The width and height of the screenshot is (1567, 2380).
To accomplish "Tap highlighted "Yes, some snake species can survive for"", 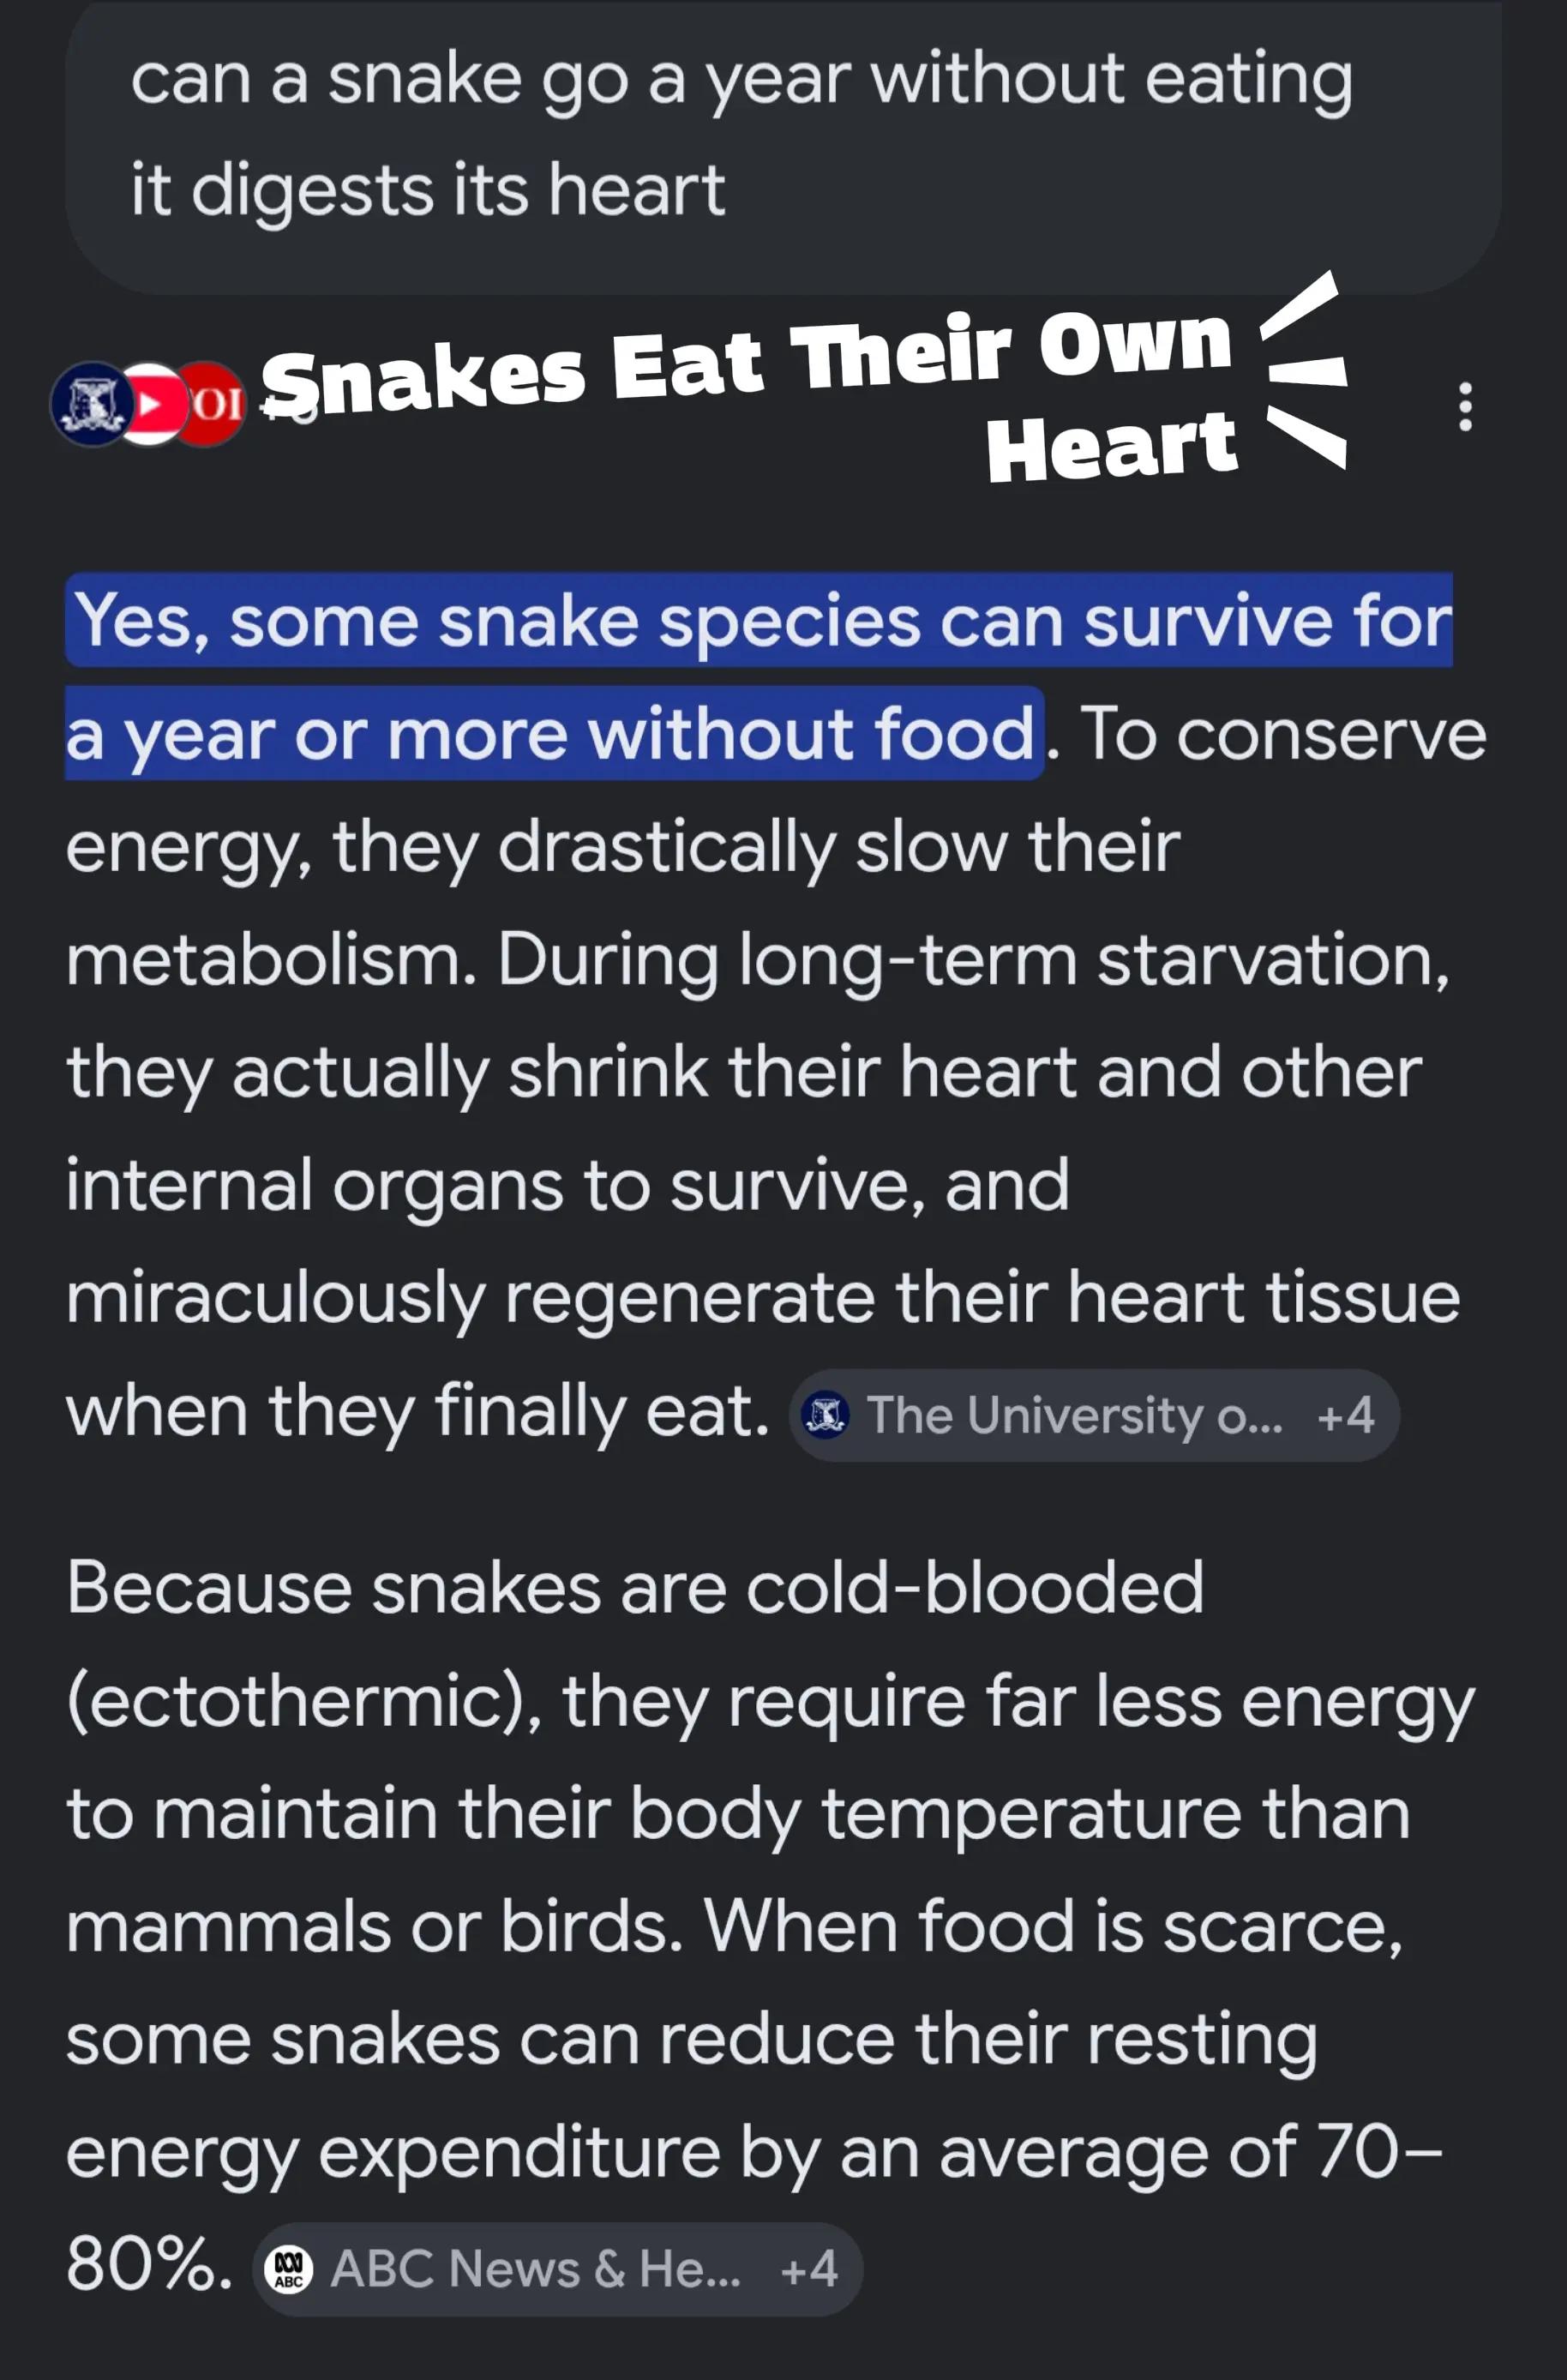I will 759,620.
